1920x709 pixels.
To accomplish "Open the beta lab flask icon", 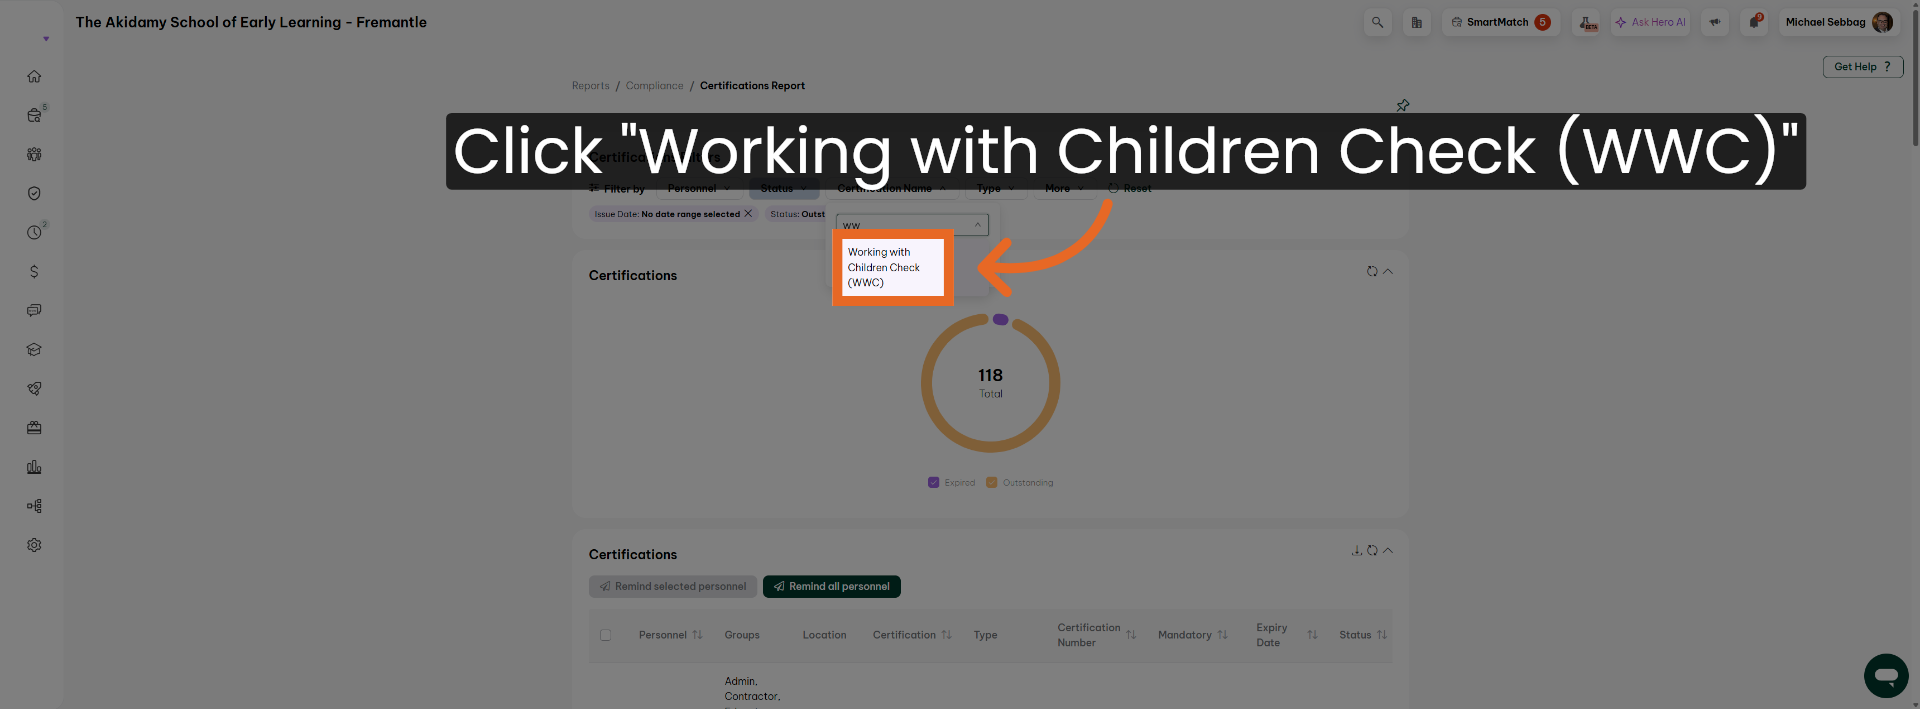I will [x=1587, y=22].
